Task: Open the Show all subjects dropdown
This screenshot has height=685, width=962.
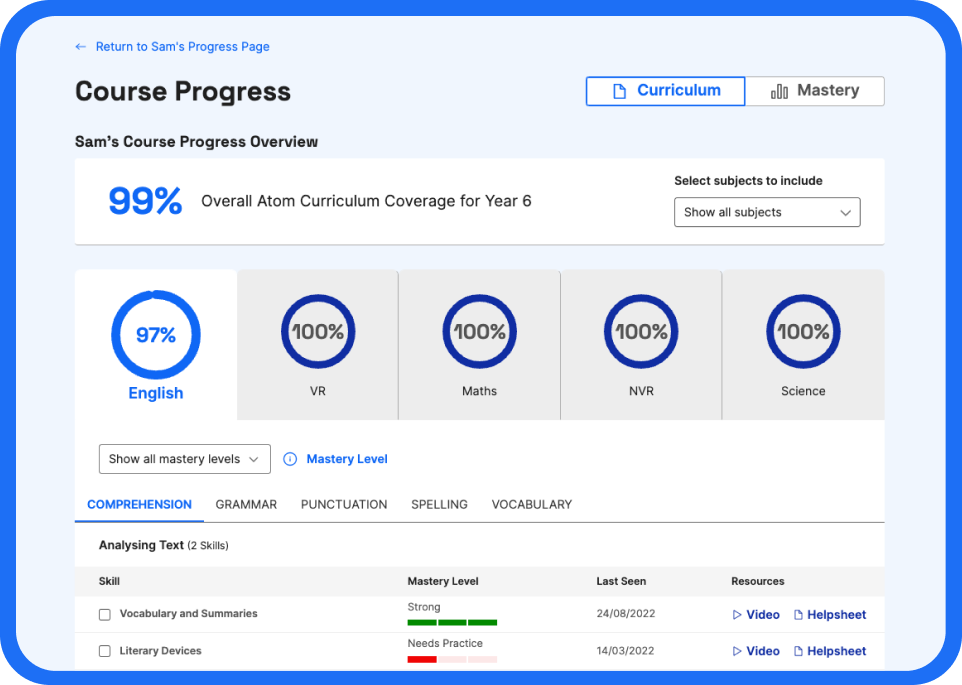Action: tap(766, 212)
